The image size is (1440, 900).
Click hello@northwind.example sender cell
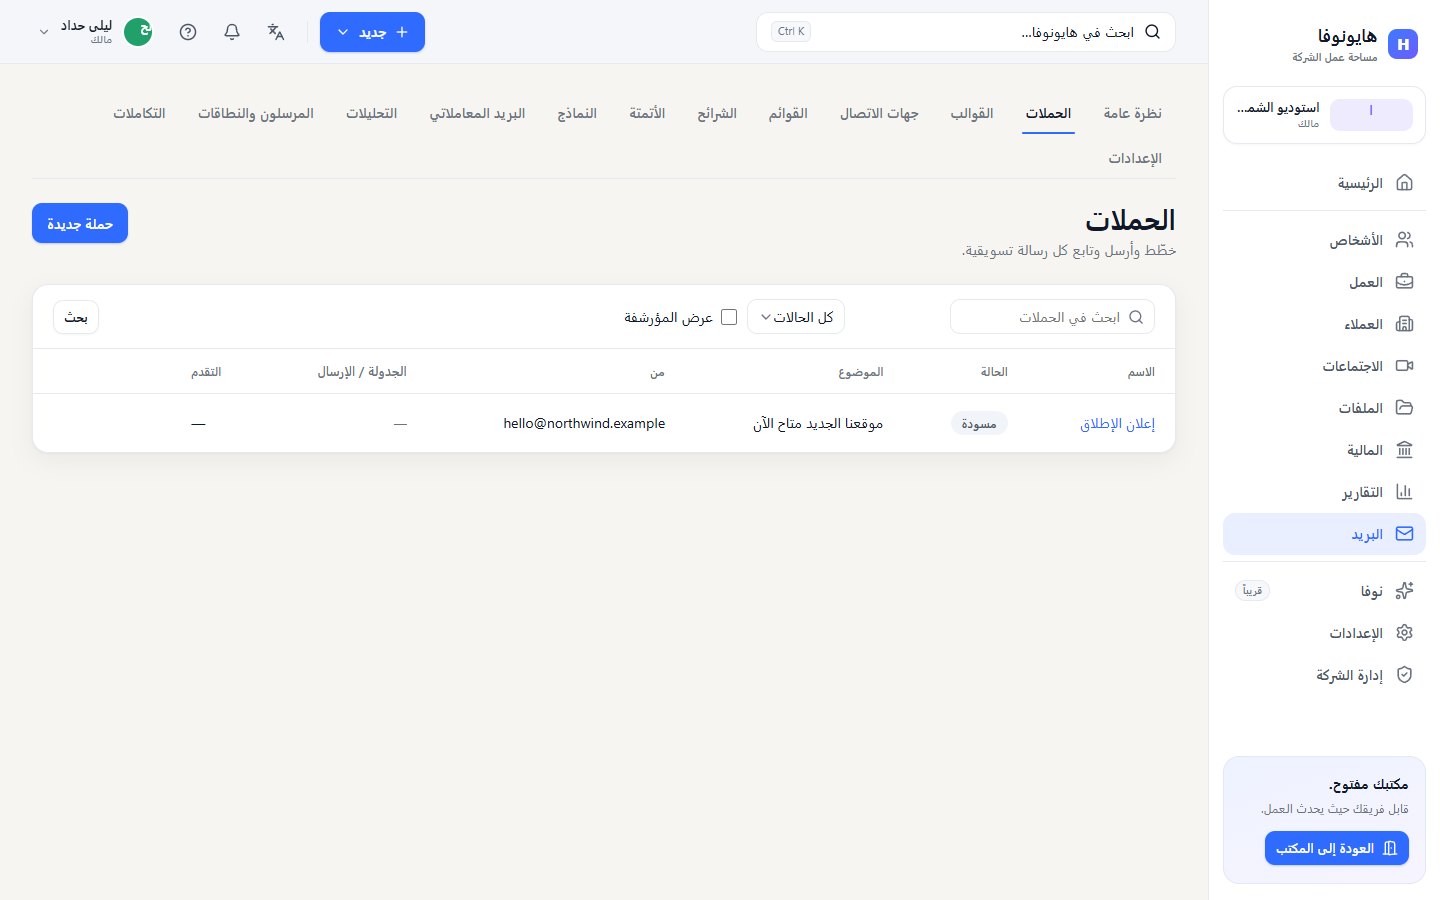click(x=584, y=424)
